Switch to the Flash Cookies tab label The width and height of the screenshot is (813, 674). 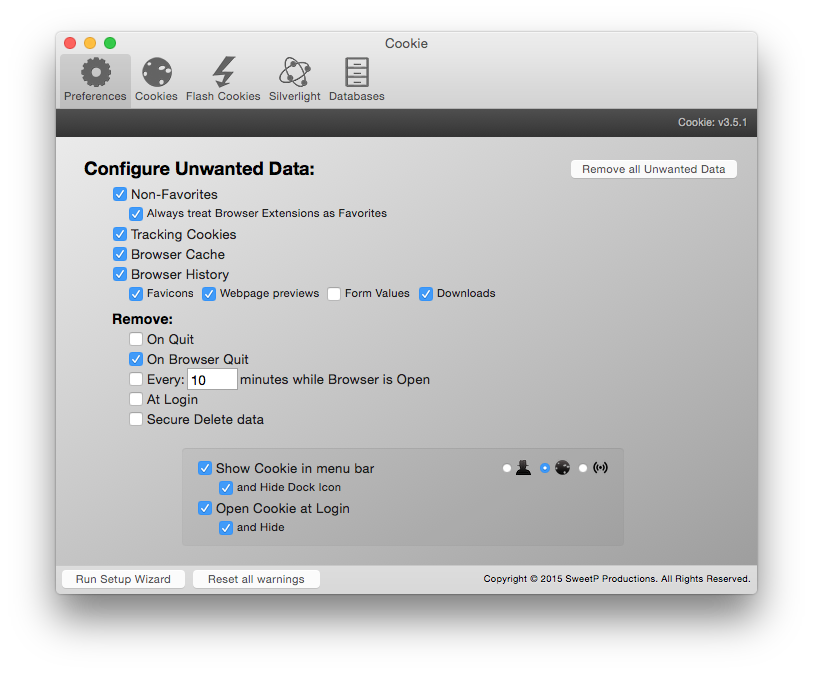223,96
